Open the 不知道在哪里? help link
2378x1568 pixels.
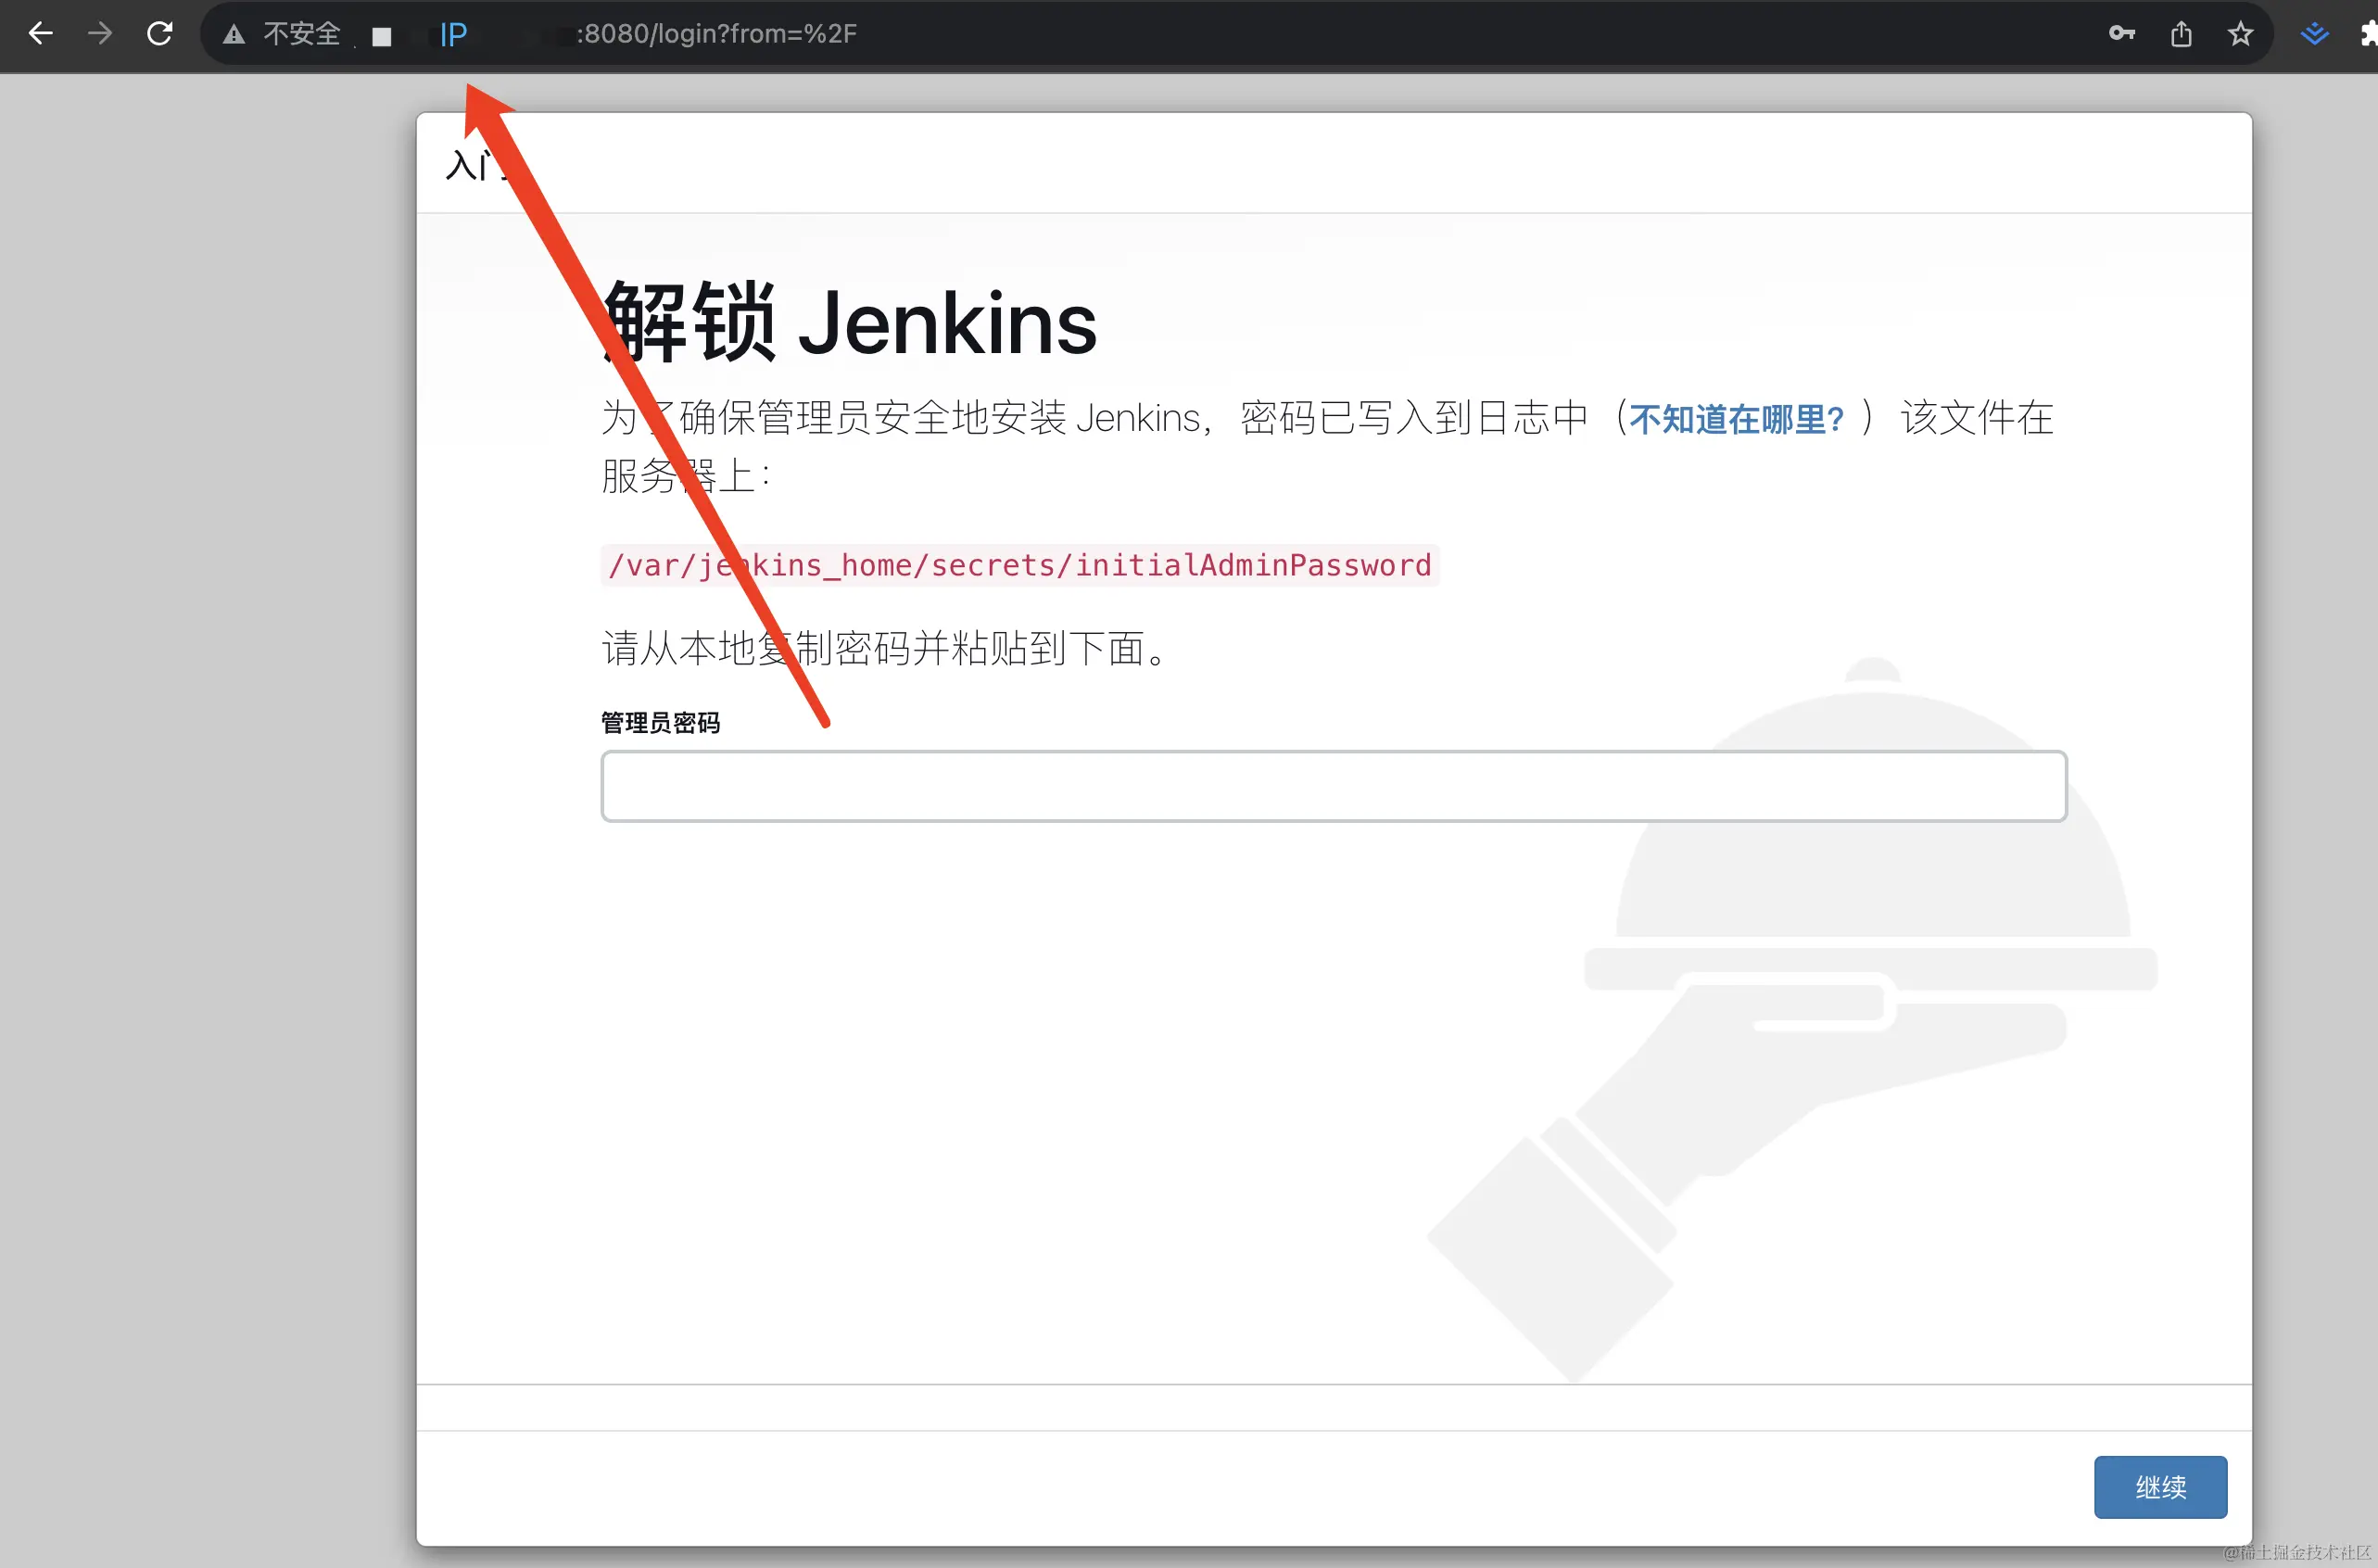1736,419
